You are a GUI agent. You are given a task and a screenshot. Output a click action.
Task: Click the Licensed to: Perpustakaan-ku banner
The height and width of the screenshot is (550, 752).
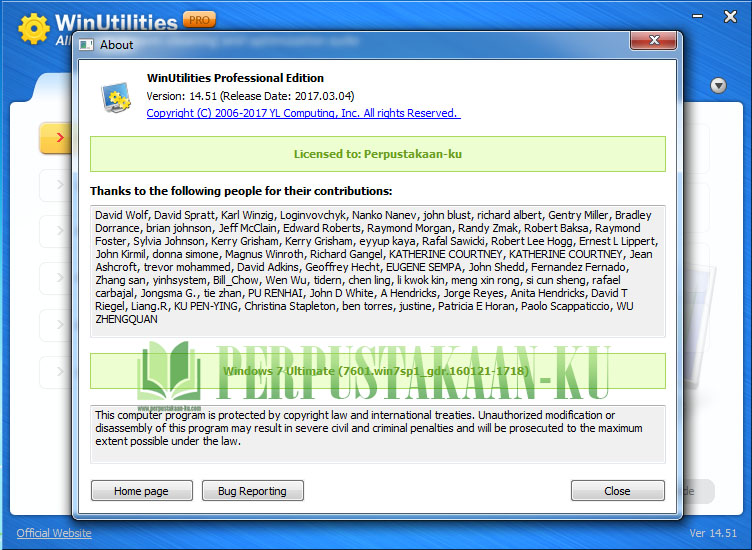(x=378, y=154)
